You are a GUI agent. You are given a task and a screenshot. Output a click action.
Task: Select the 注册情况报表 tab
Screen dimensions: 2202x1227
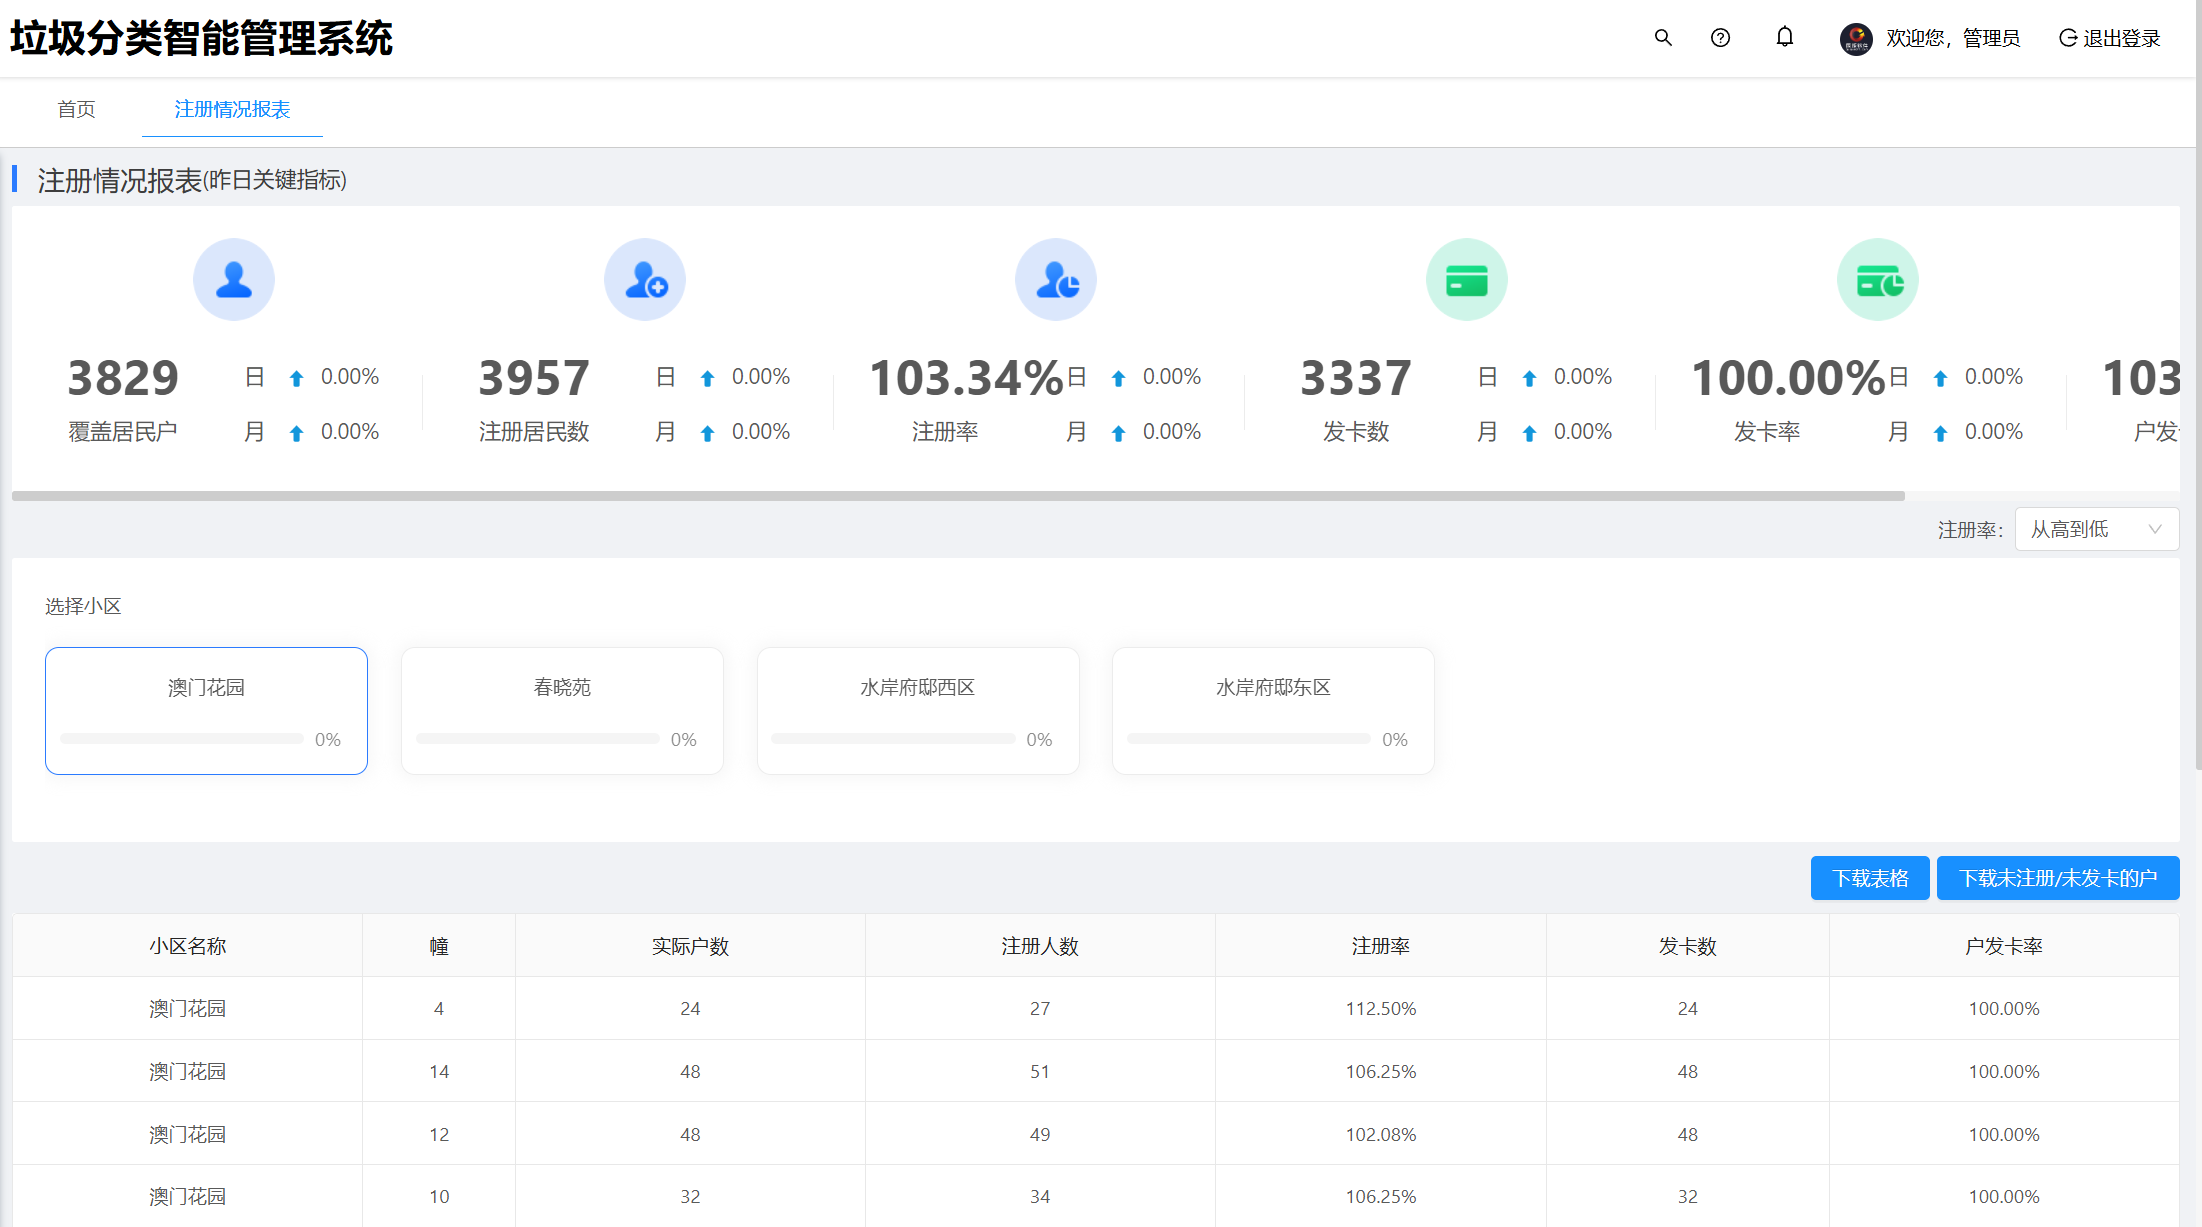tap(232, 109)
